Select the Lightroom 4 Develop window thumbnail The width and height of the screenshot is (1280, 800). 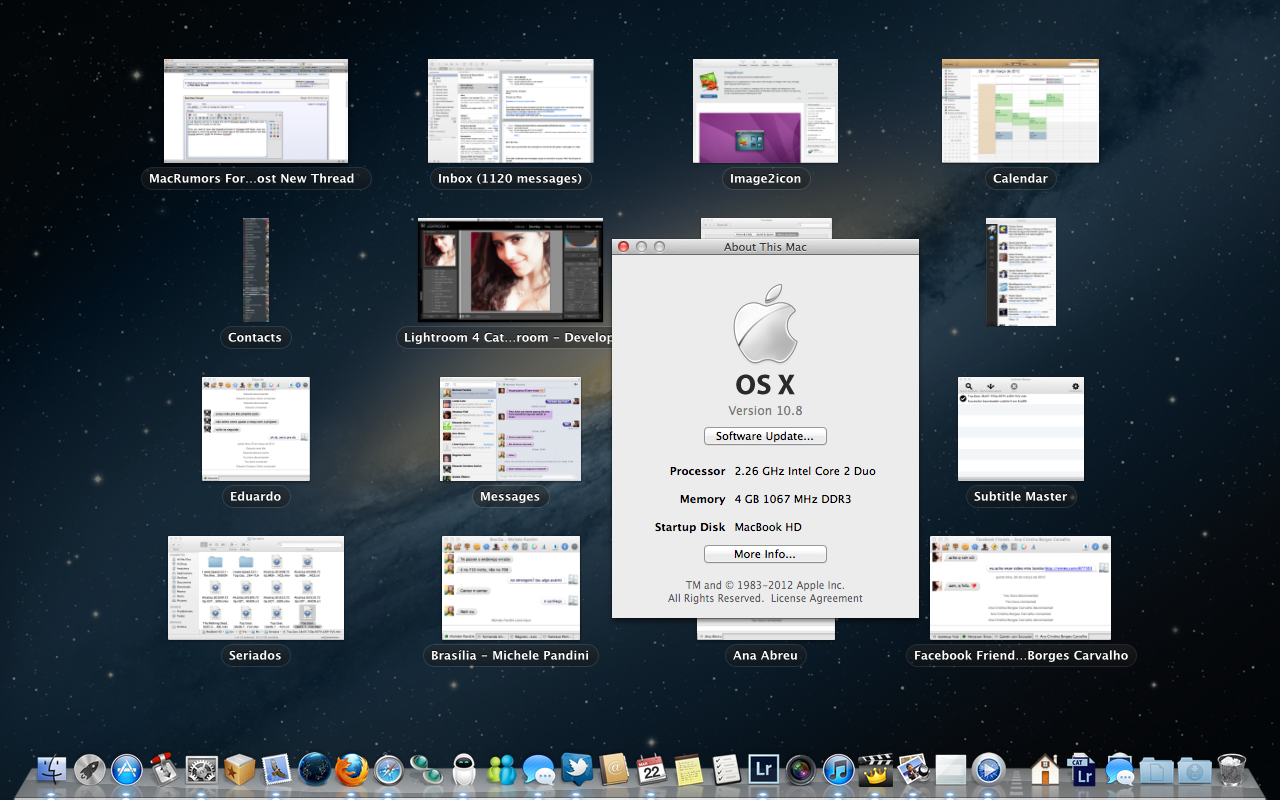pyautogui.click(x=511, y=270)
